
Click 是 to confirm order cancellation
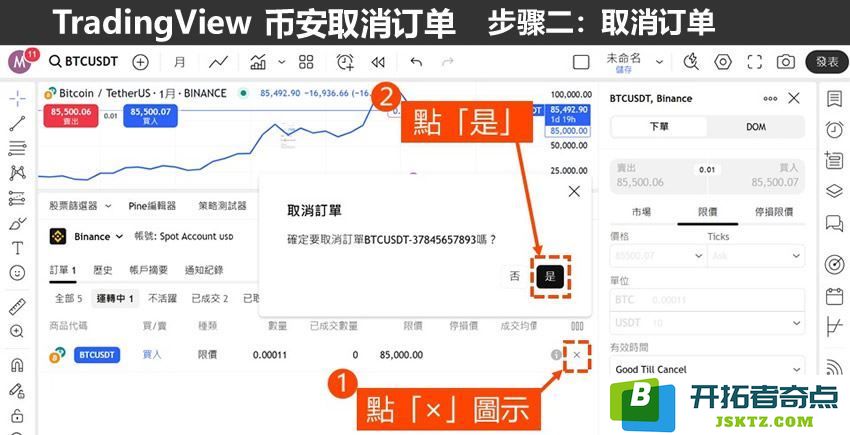[550, 277]
